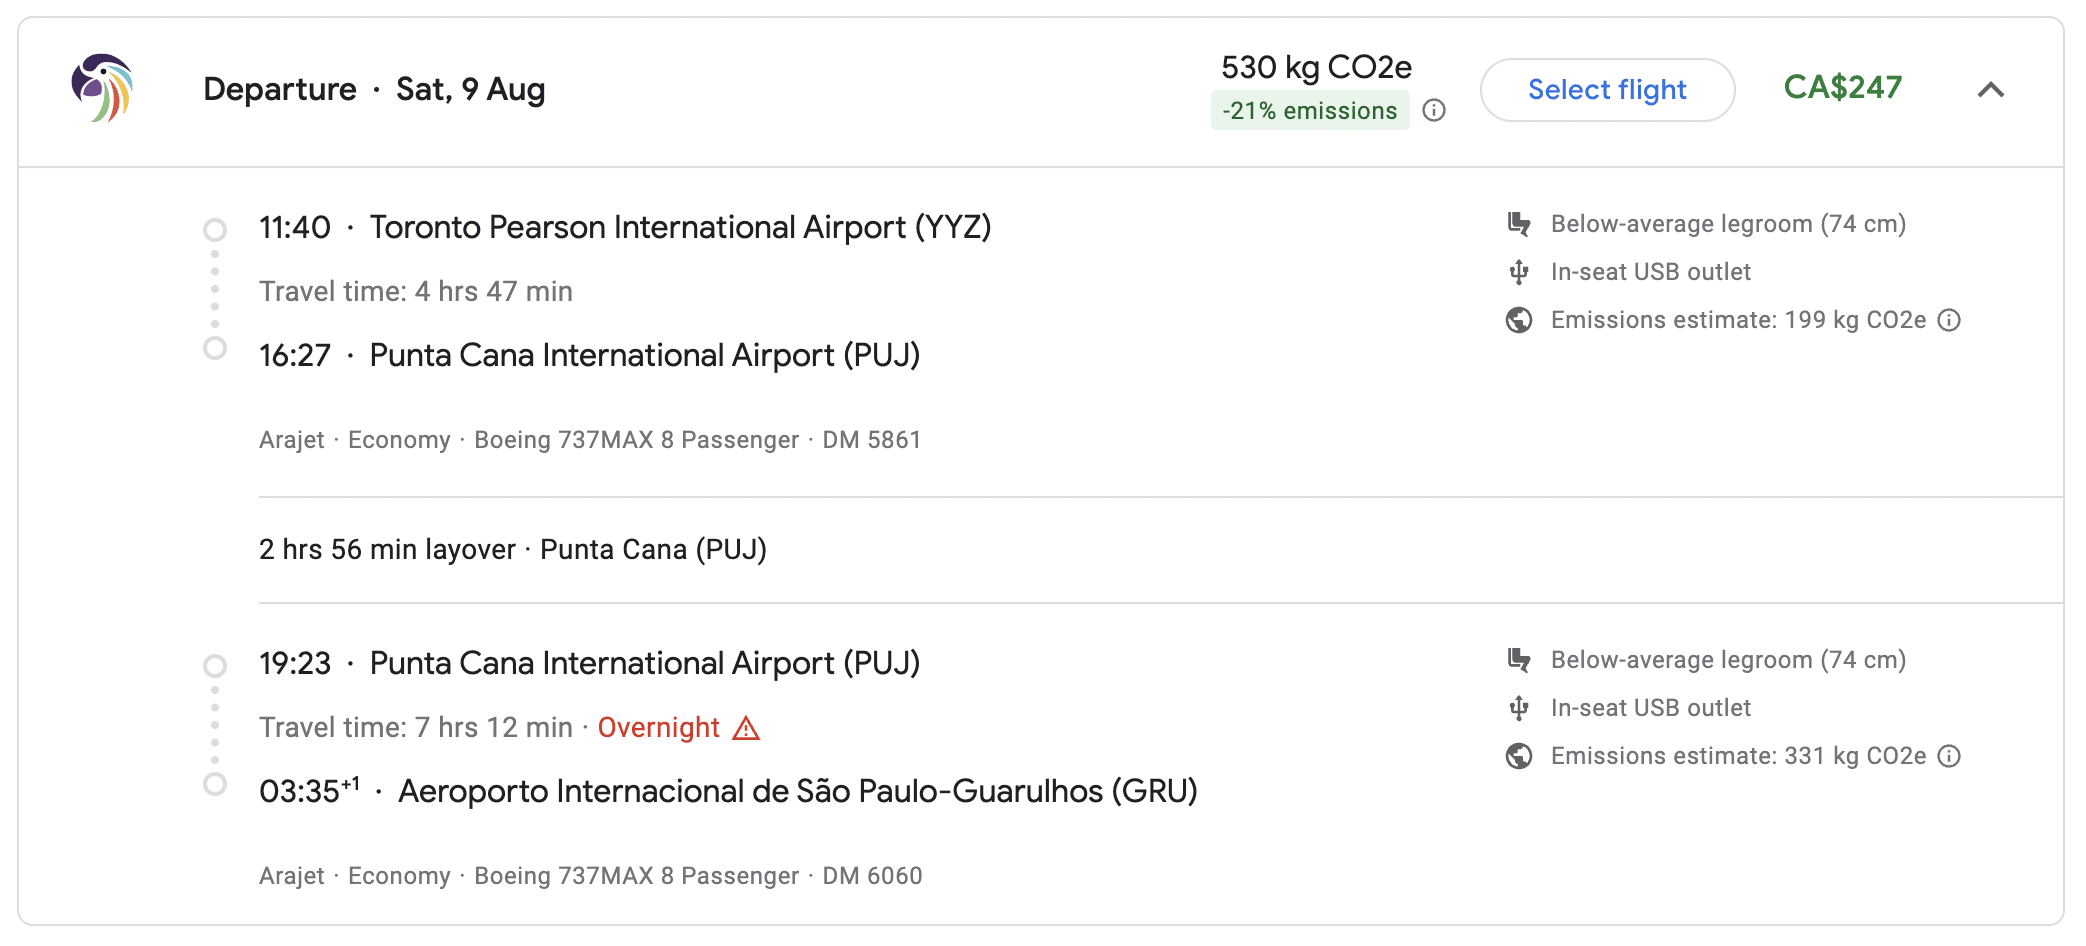This screenshot has height=946, width=2086.
Task: Click first flight's emissions globe icon
Action: click(1519, 320)
